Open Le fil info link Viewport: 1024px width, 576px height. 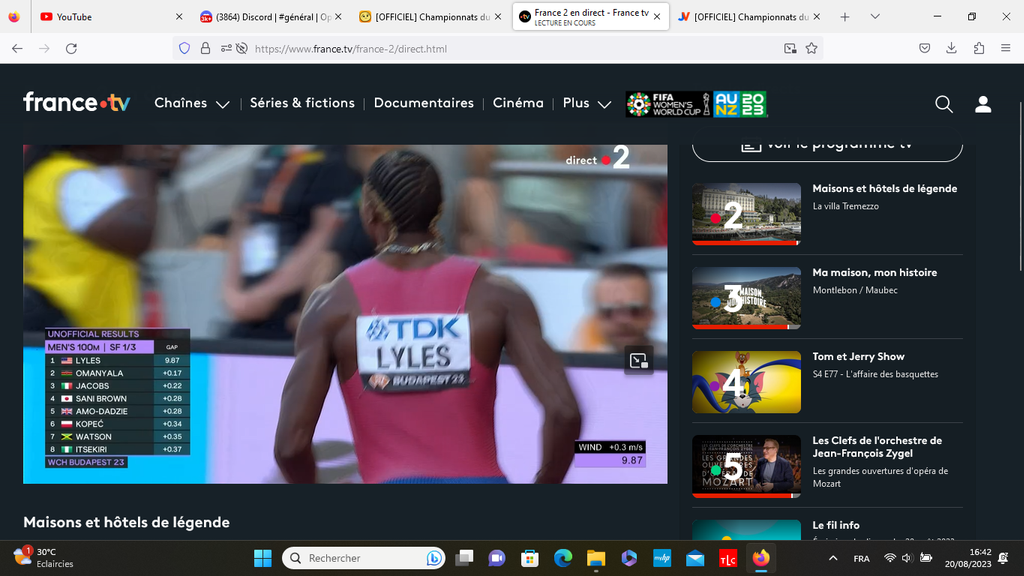click(835, 525)
